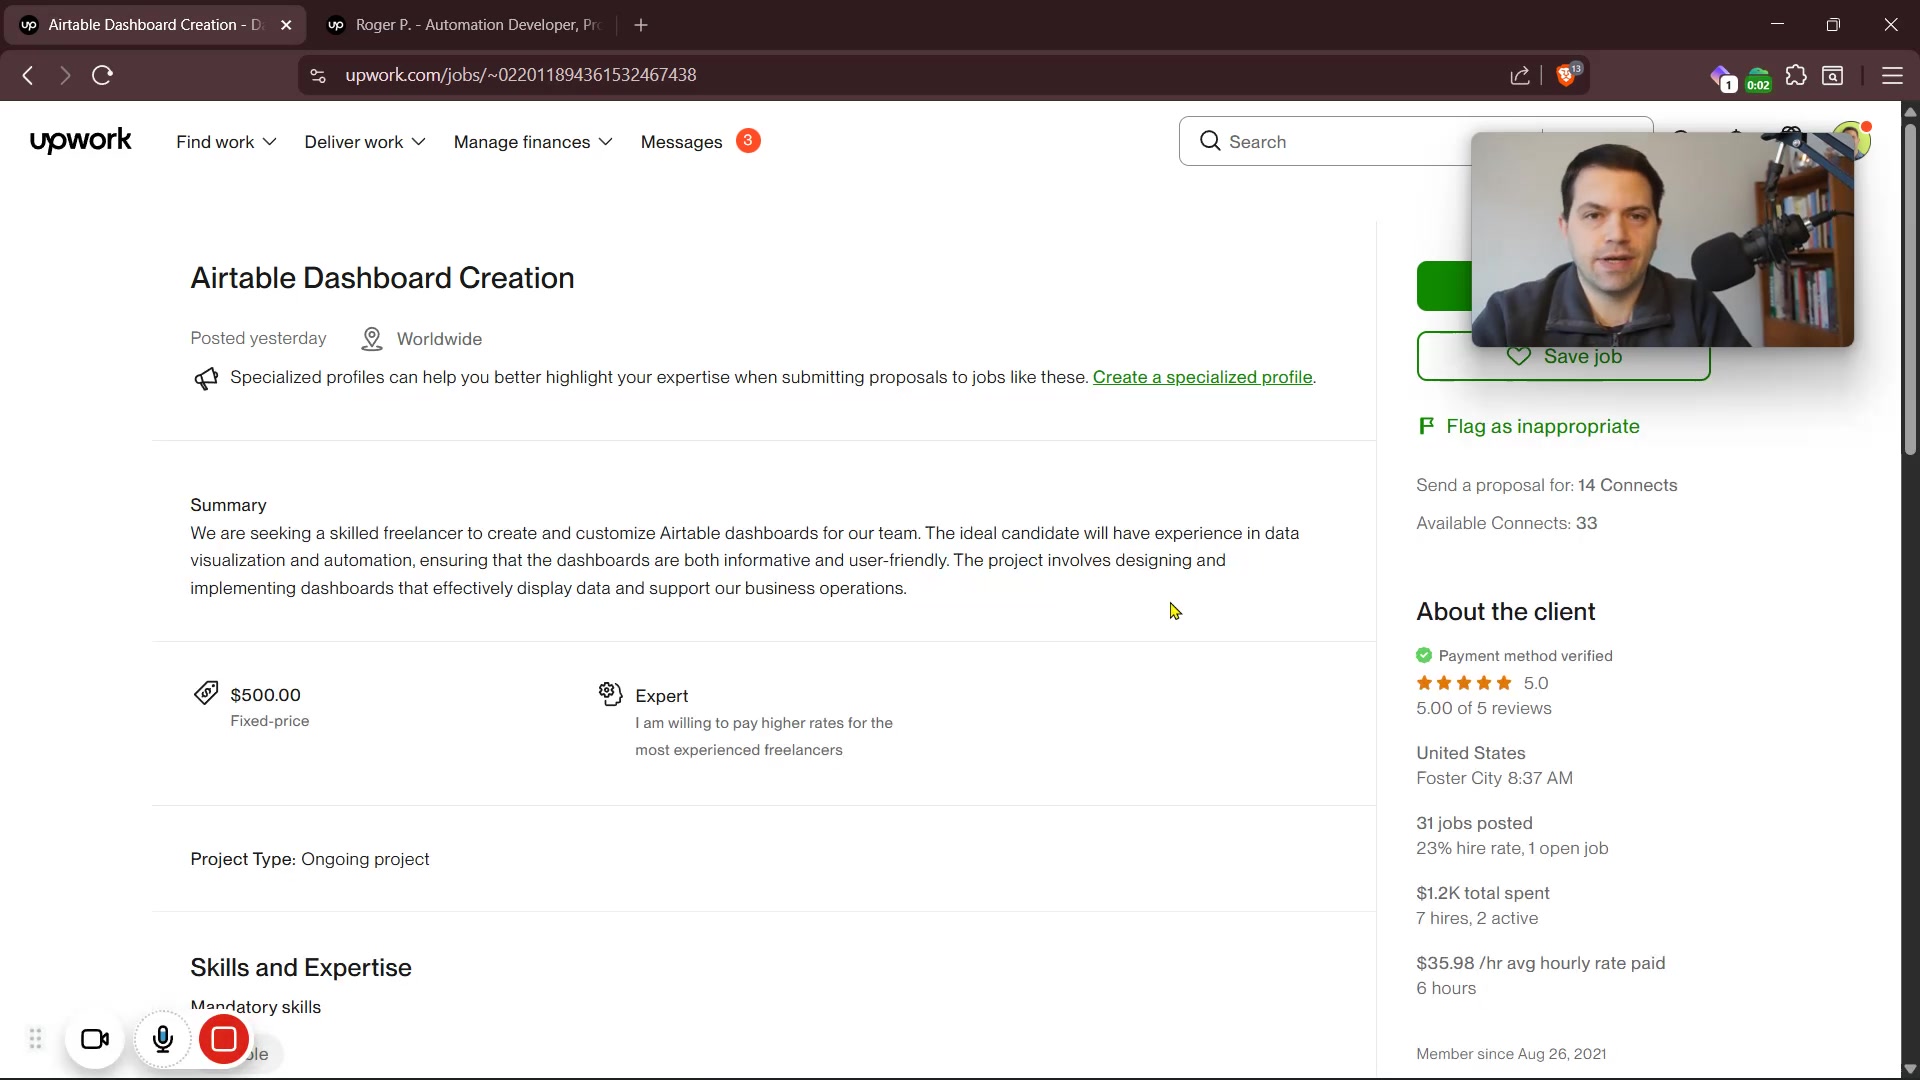Viewport: 1920px width, 1080px height.
Task: Open the browser extensions puzzle icon
Action: [x=1796, y=75]
